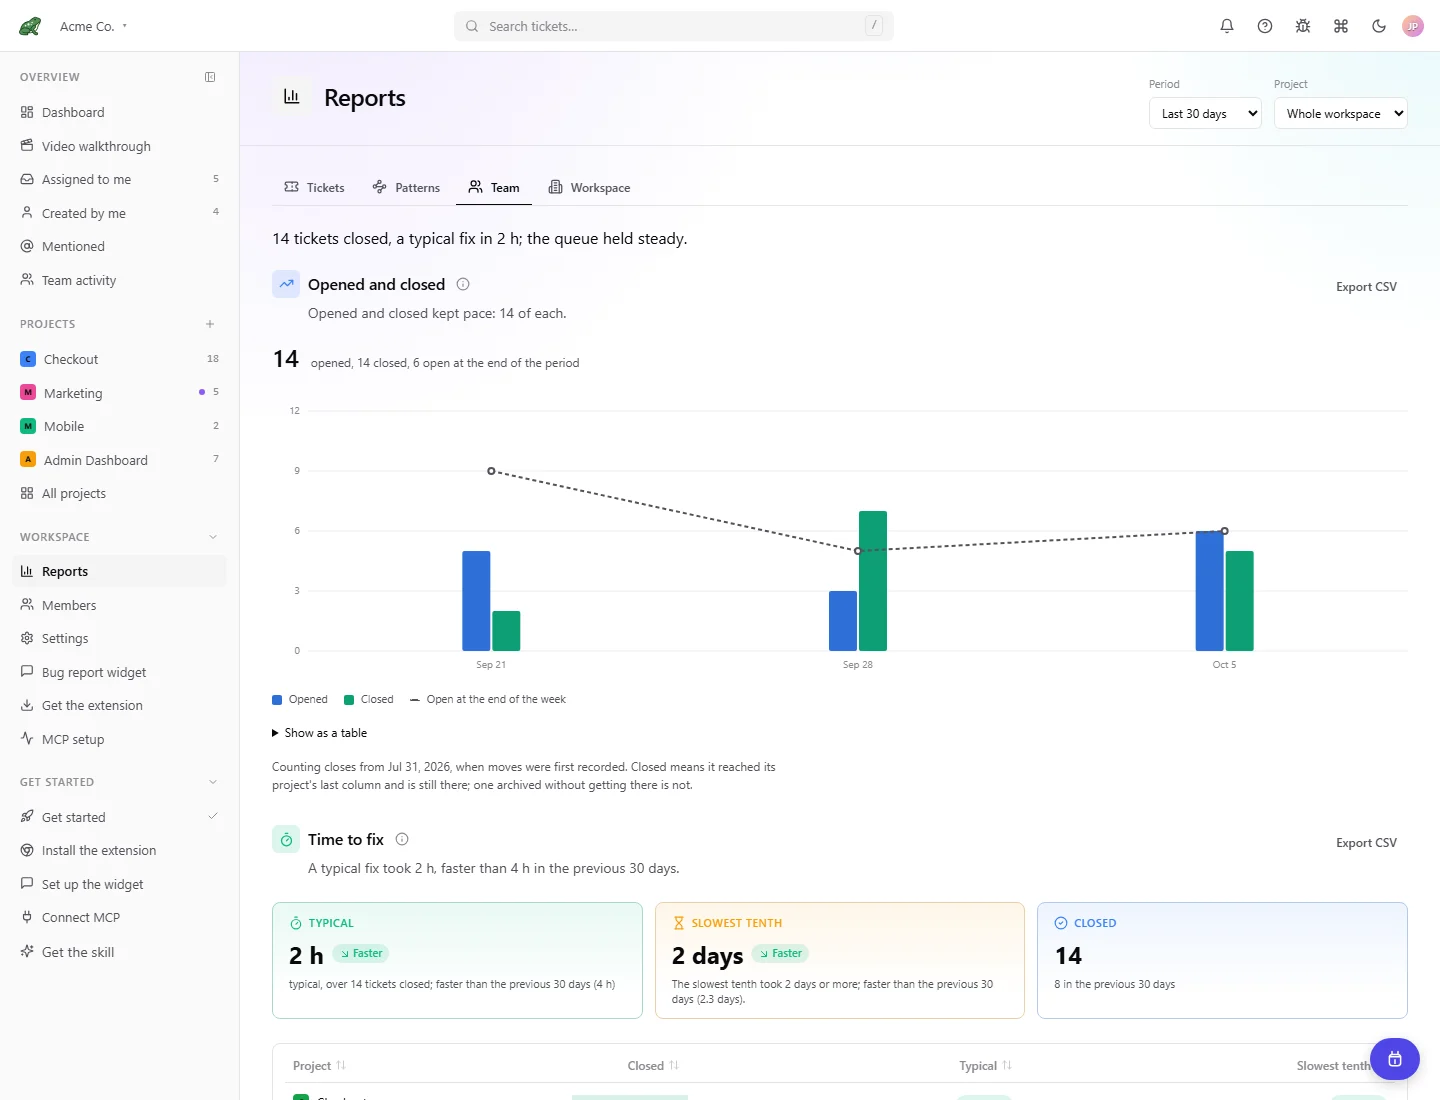
Task: Open the command menu icon
Action: [1341, 26]
